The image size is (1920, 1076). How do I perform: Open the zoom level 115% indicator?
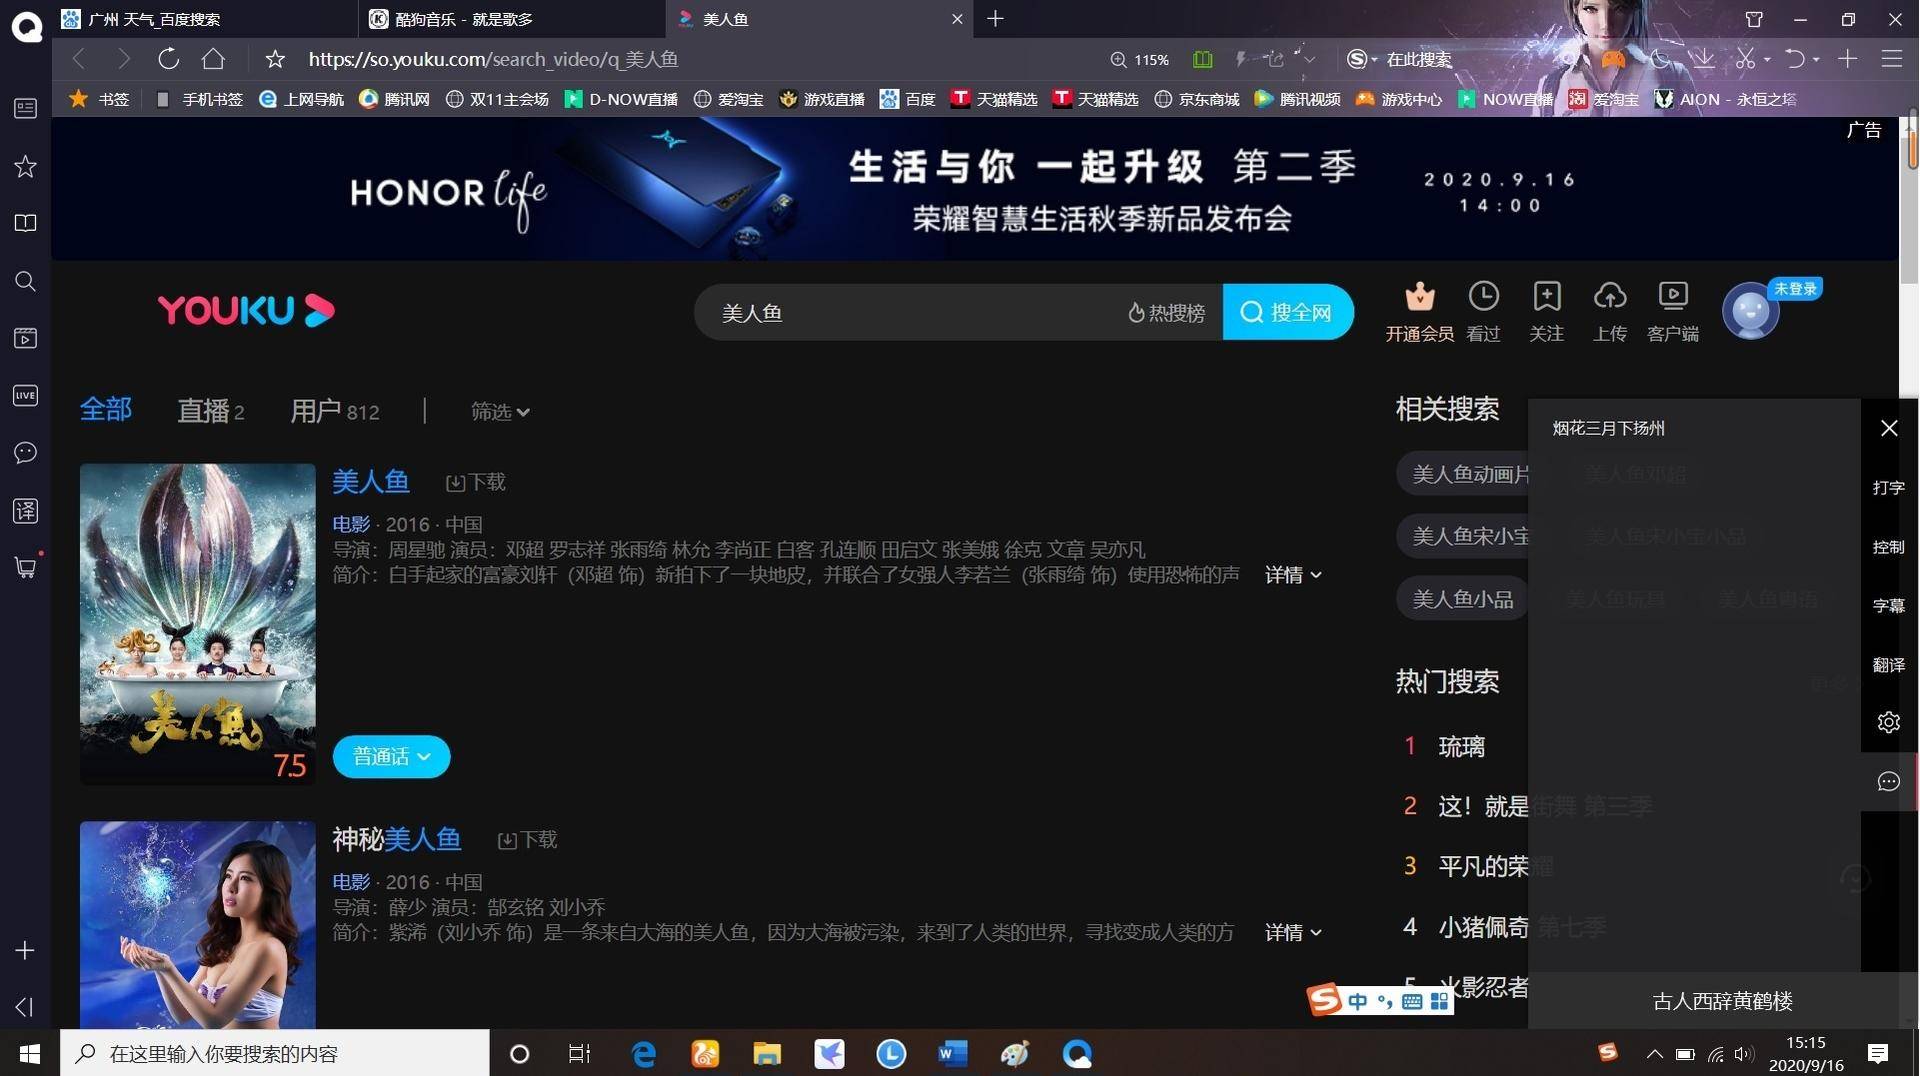pos(1140,60)
